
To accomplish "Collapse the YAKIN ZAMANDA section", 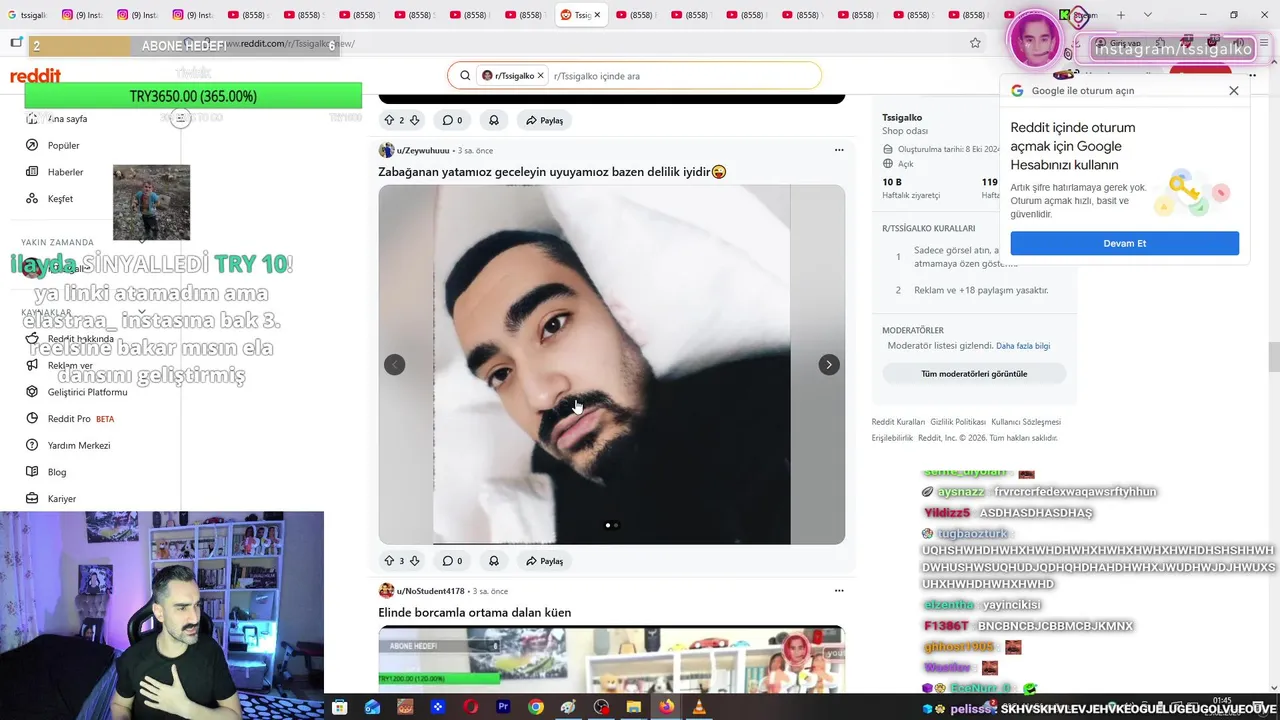I will tap(142, 241).
